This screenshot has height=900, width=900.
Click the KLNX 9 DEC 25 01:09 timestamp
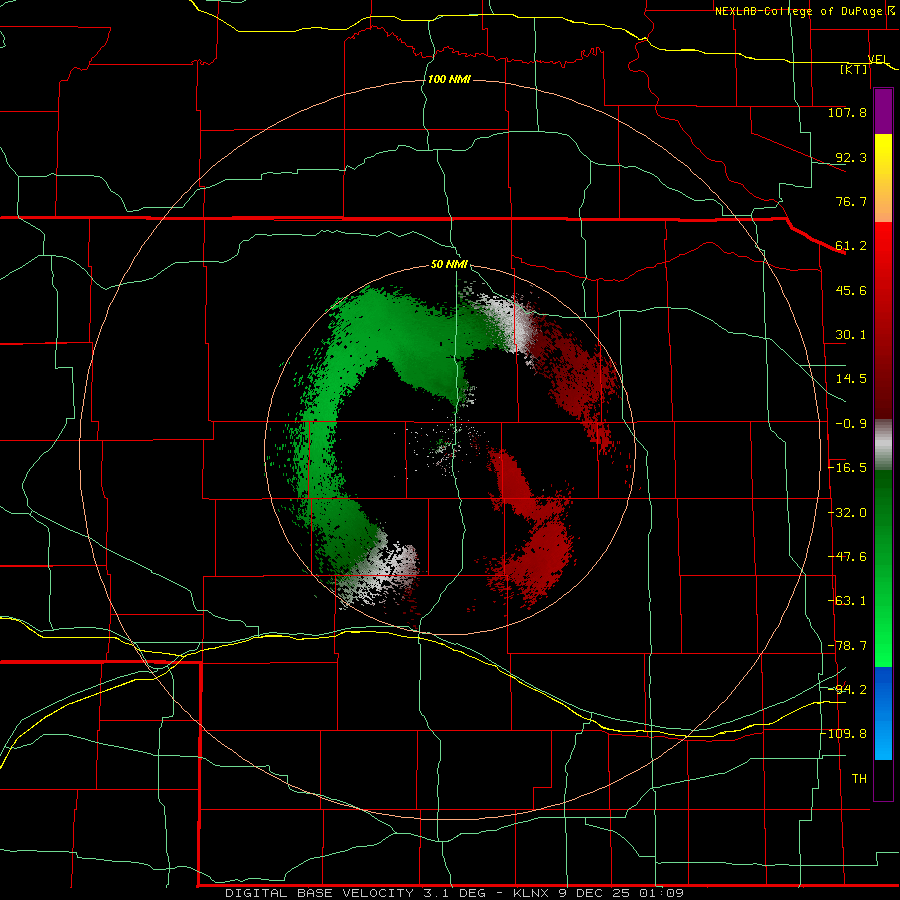598,893
